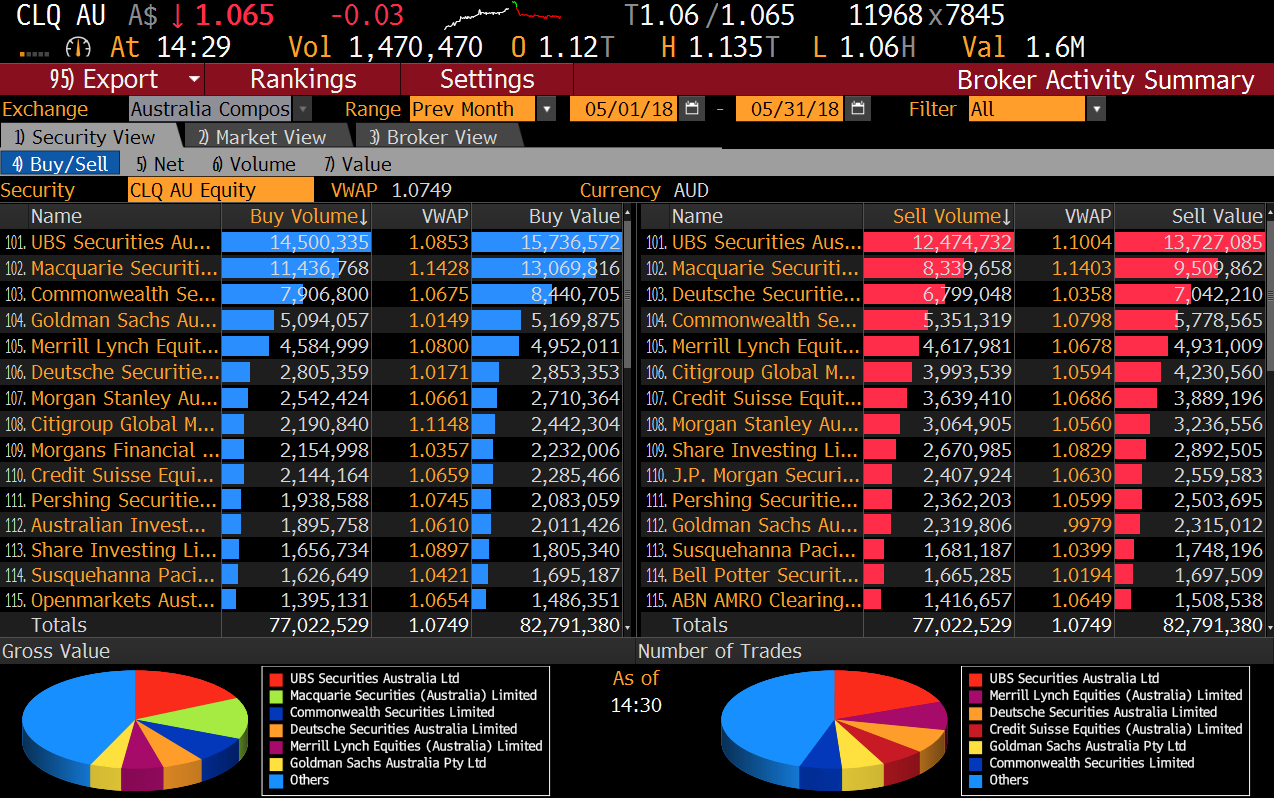This screenshot has width=1274, height=798.
Task: Click Others in Gross Value legend
Action: [x=309, y=780]
